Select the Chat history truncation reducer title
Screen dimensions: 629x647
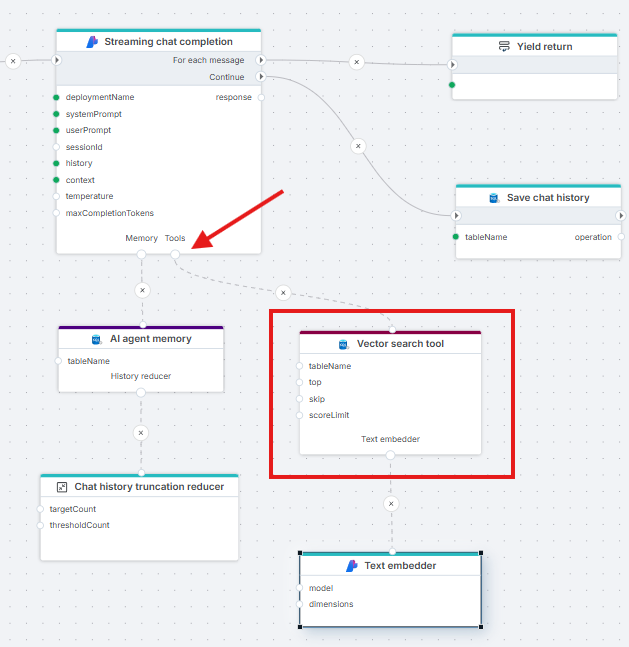pyautogui.click(x=149, y=487)
